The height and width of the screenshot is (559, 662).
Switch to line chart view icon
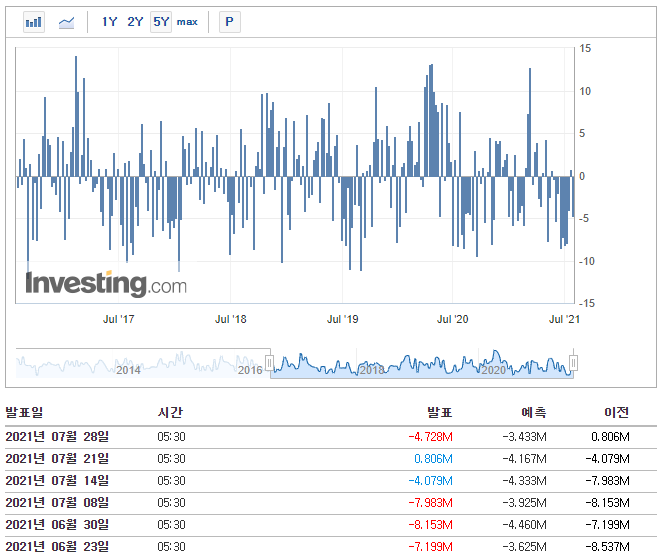click(66, 22)
